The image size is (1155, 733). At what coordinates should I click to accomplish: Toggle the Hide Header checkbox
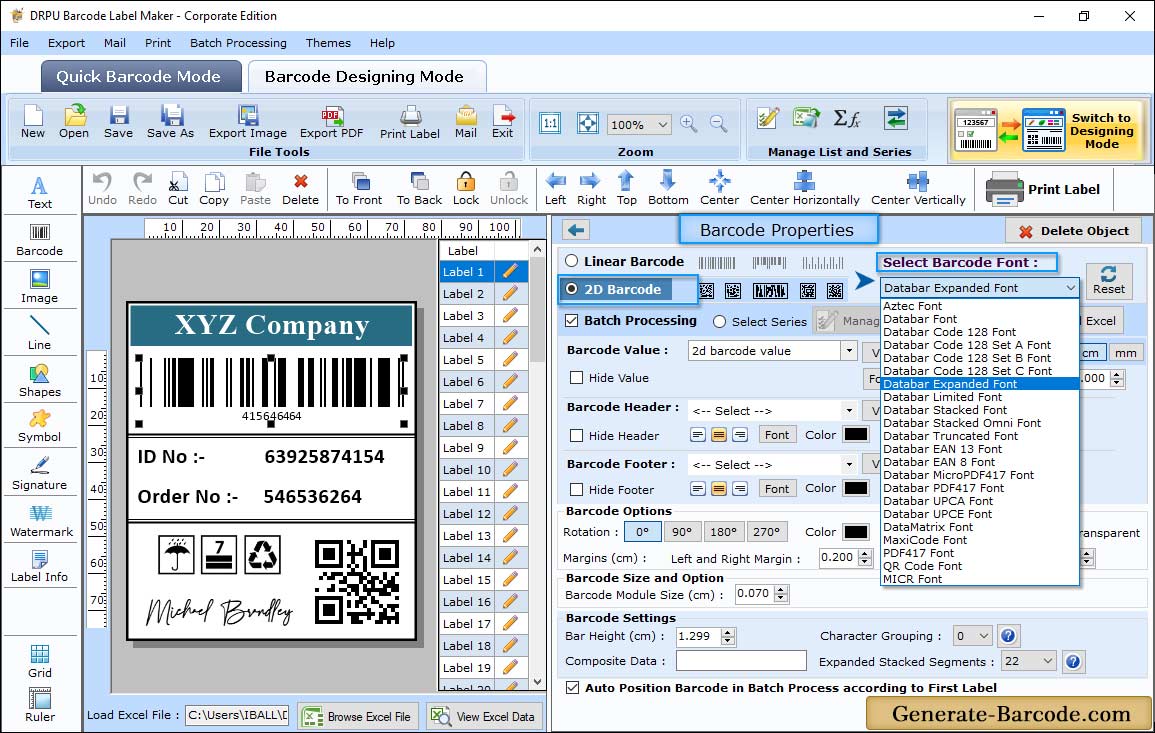tap(577, 435)
